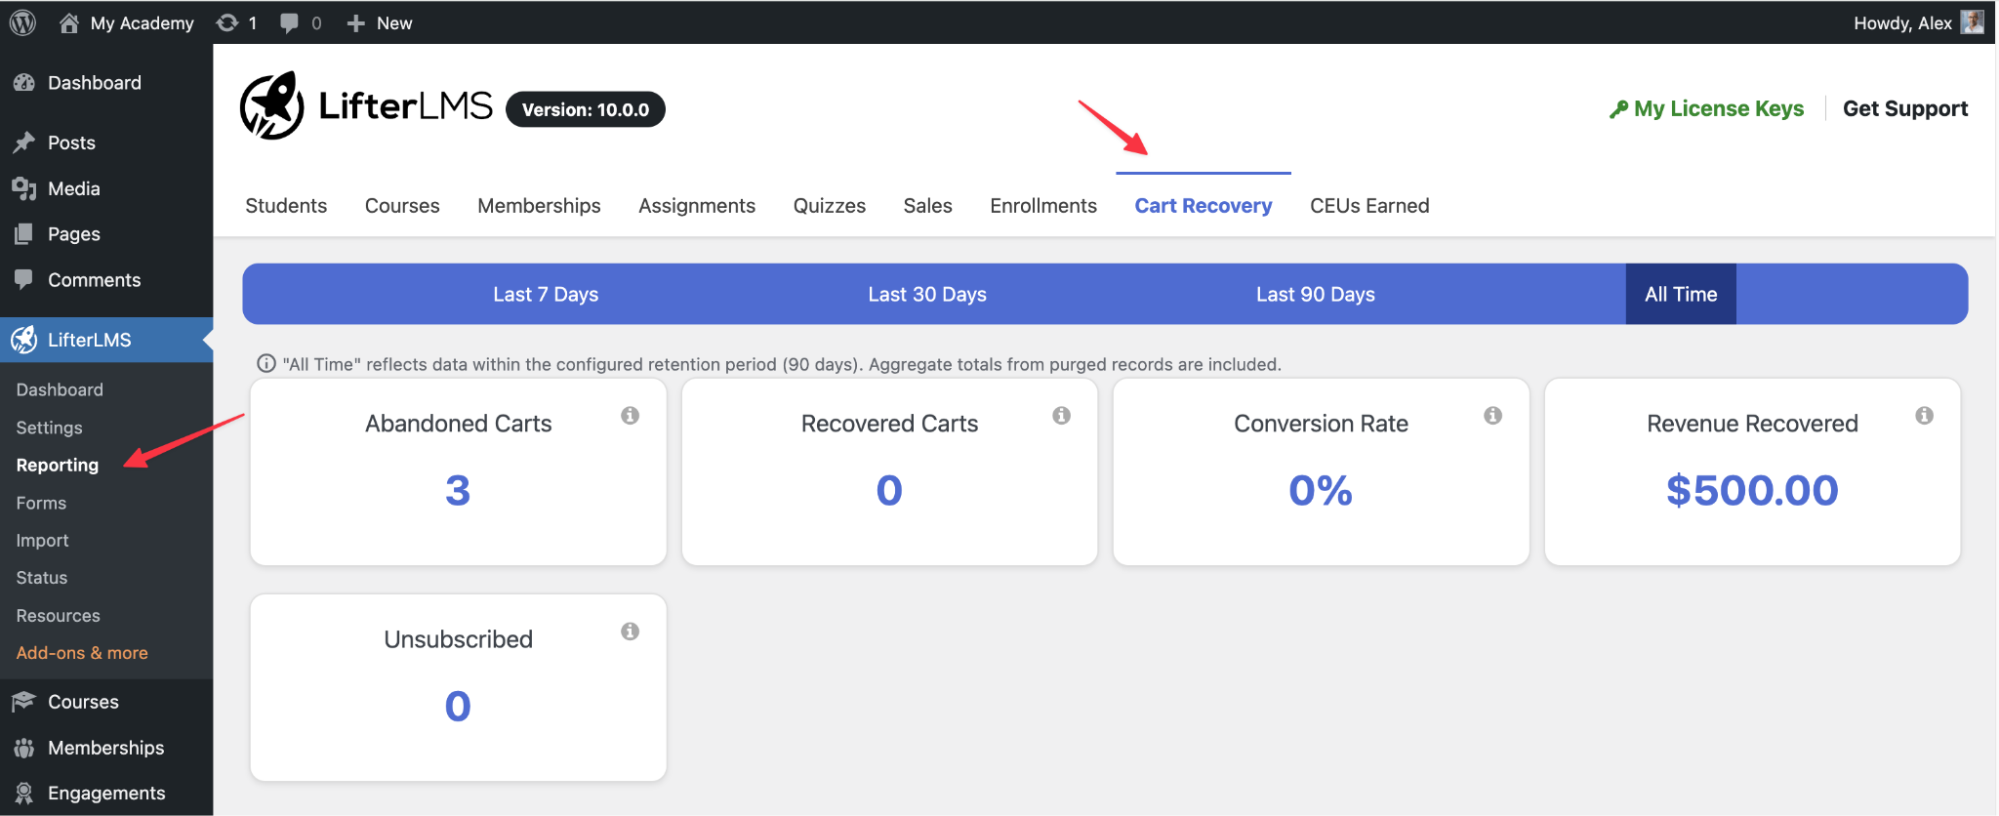
Task: Open the WordPress logo menu
Action: [23, 22]
